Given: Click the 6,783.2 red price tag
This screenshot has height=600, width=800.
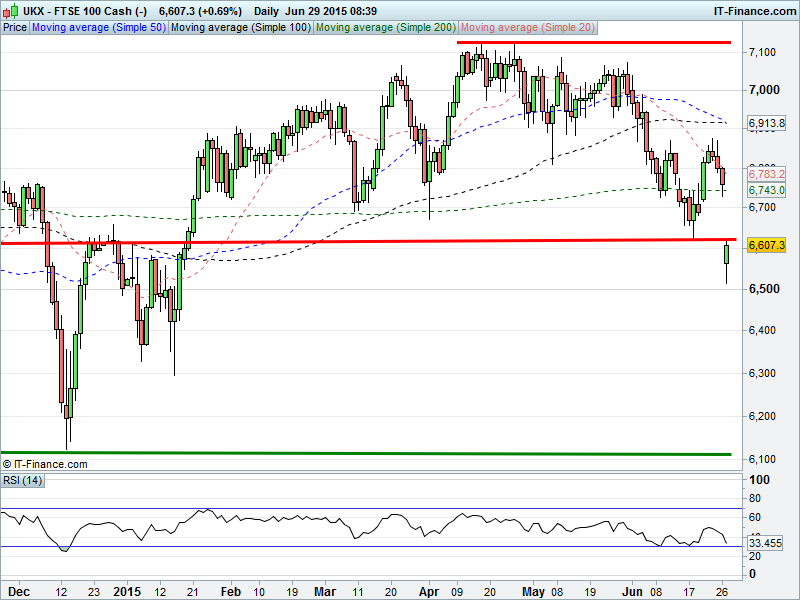Looking at the screenshot, I should pos(768,174).
